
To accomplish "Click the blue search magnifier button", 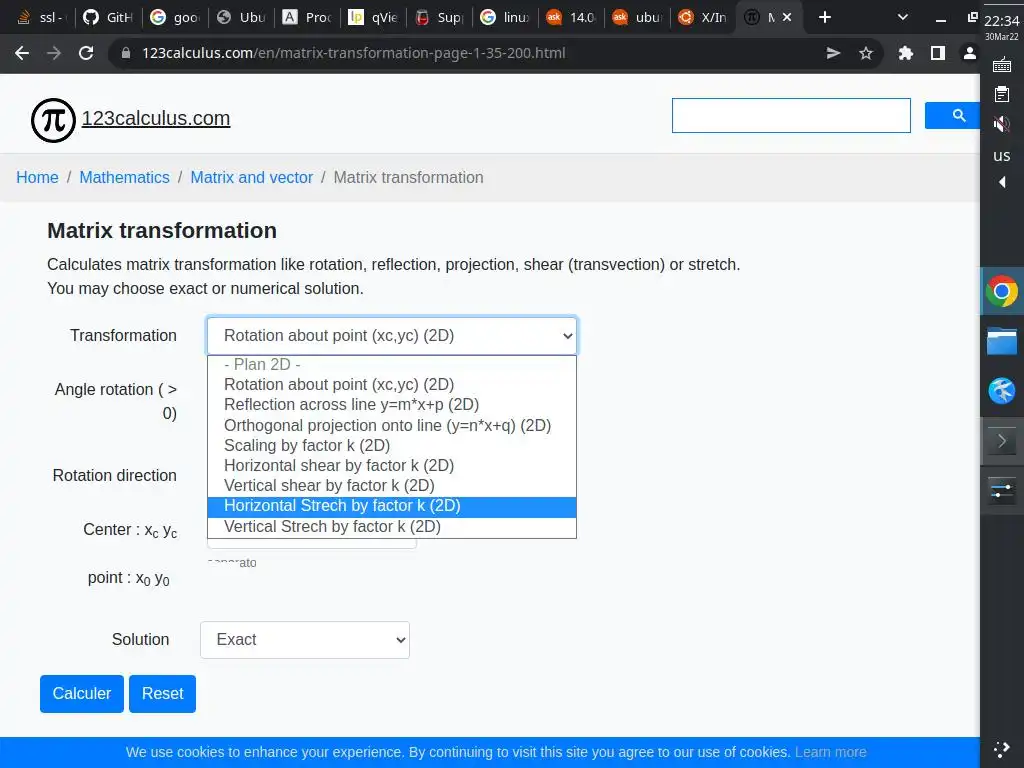I will (952, 116).
